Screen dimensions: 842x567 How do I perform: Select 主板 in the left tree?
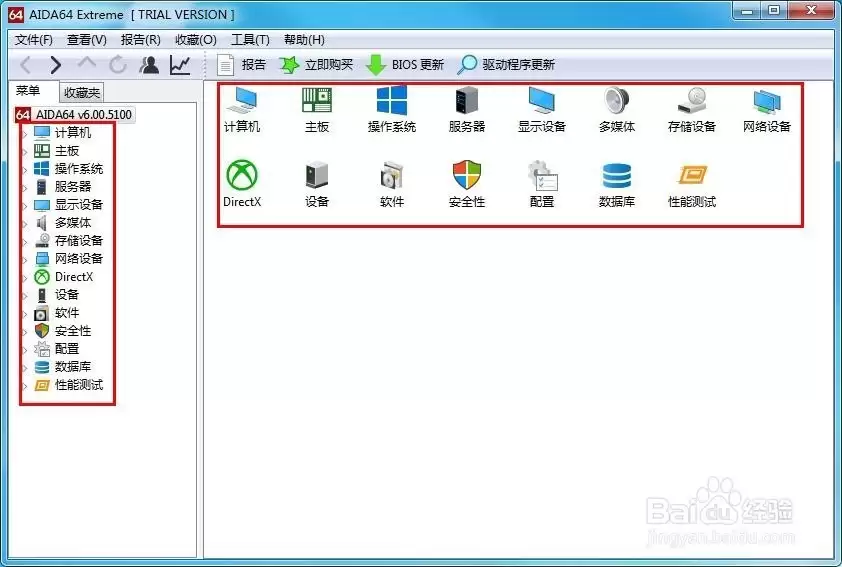click(x=56, y=151)
